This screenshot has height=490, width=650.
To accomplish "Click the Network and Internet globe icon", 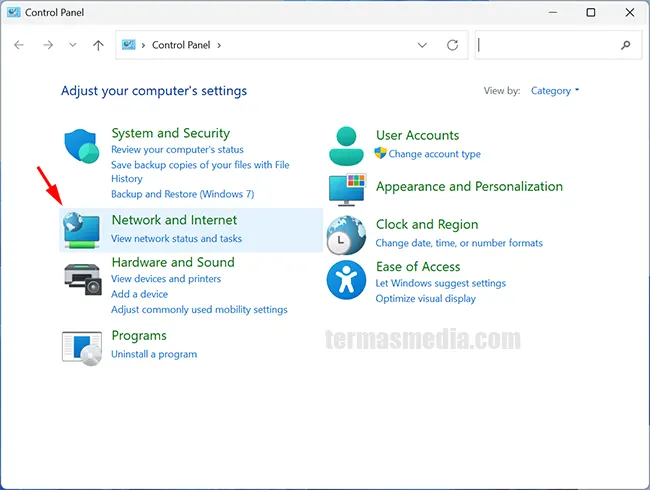I will pos(81,230).
